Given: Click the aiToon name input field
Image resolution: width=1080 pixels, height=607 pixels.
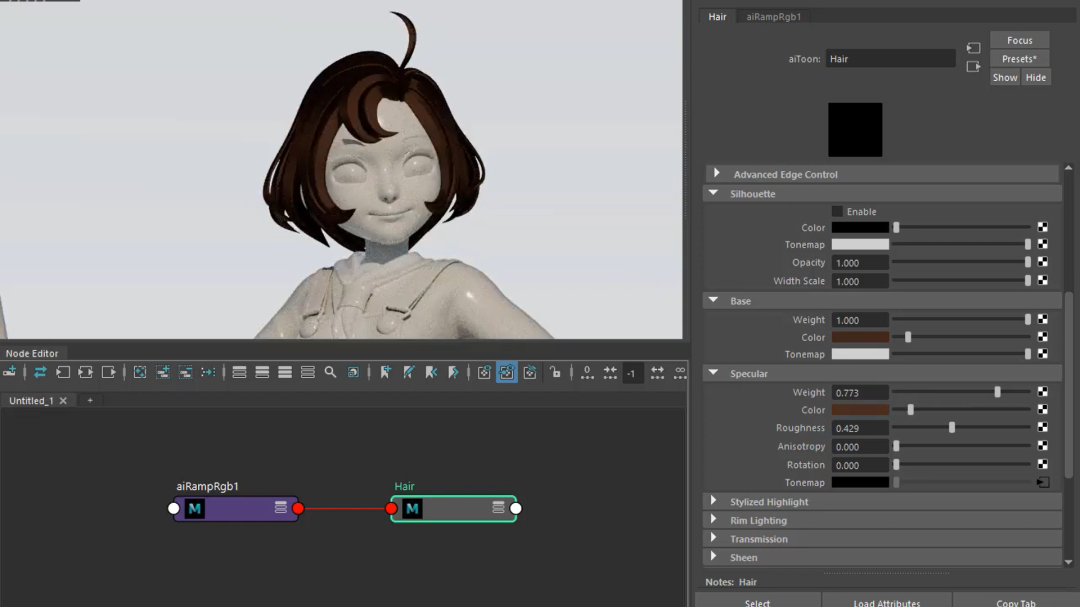Looking at the screenshot, I should click(890, 59).
